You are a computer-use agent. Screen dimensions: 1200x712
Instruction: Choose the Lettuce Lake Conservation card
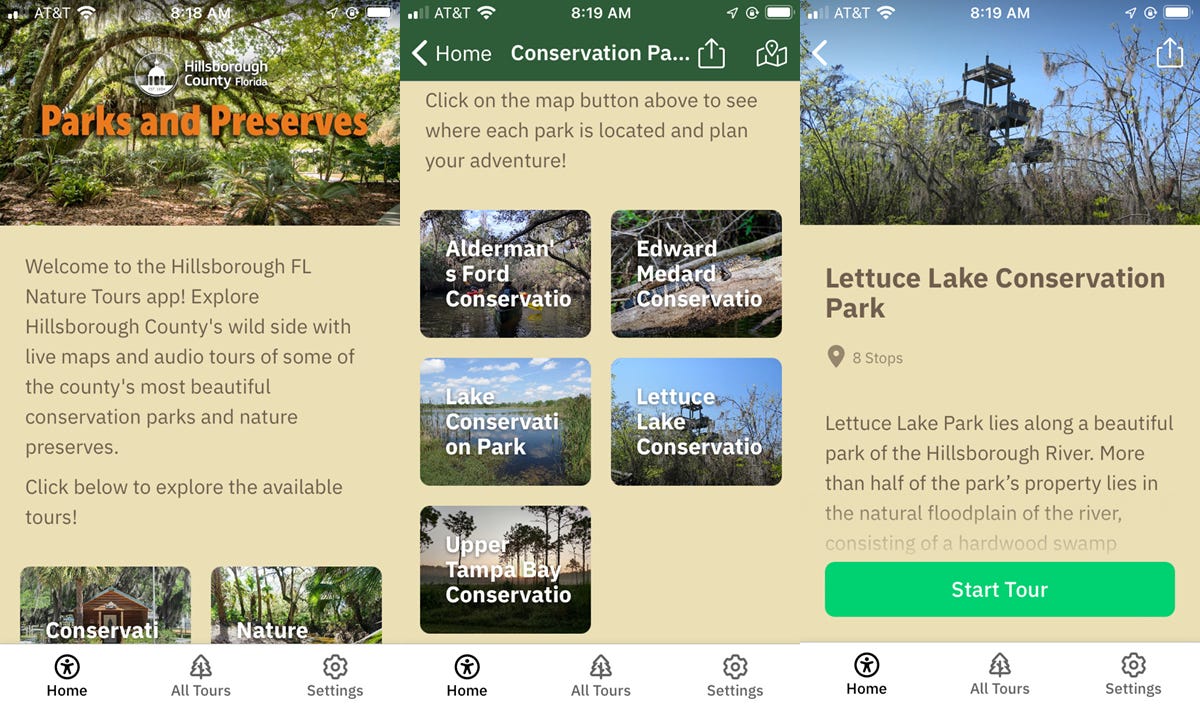pyautogui.click(x=696, y=422)
